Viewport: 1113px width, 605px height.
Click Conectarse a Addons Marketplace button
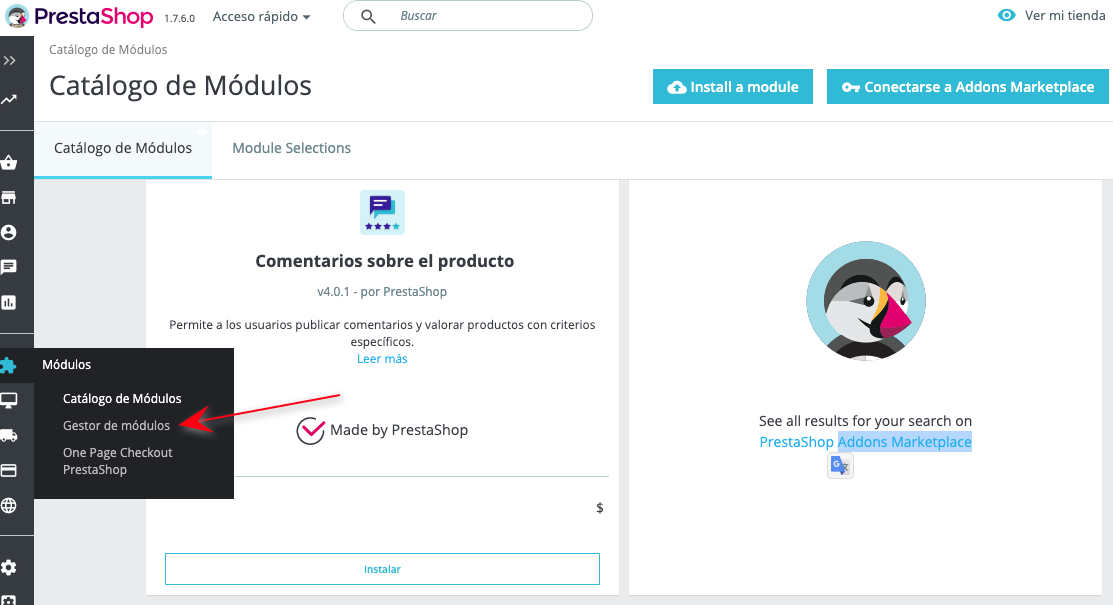[967, 87]
